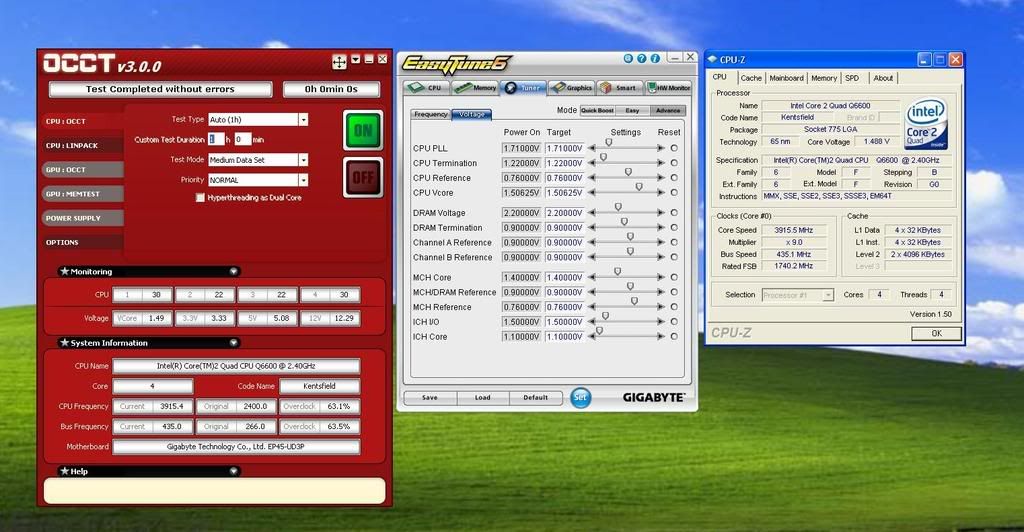Select the DRAM Voltage reset radio button
Screen dimensions: 1024x532
674,213
